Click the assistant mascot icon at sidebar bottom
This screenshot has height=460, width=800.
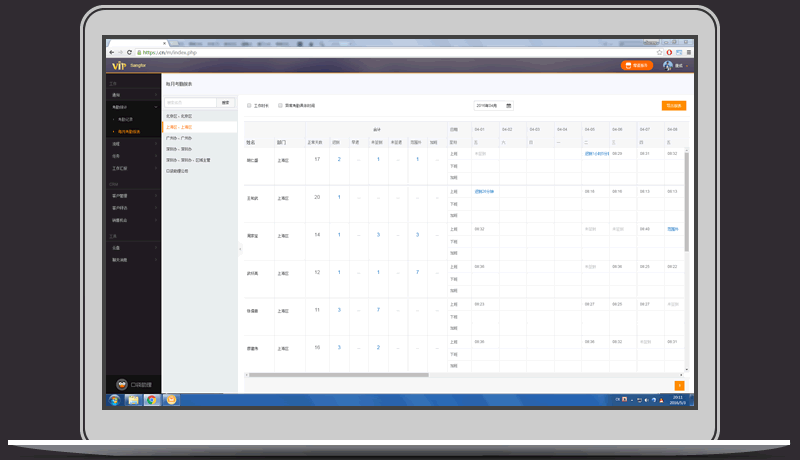[x=122, y=383]
